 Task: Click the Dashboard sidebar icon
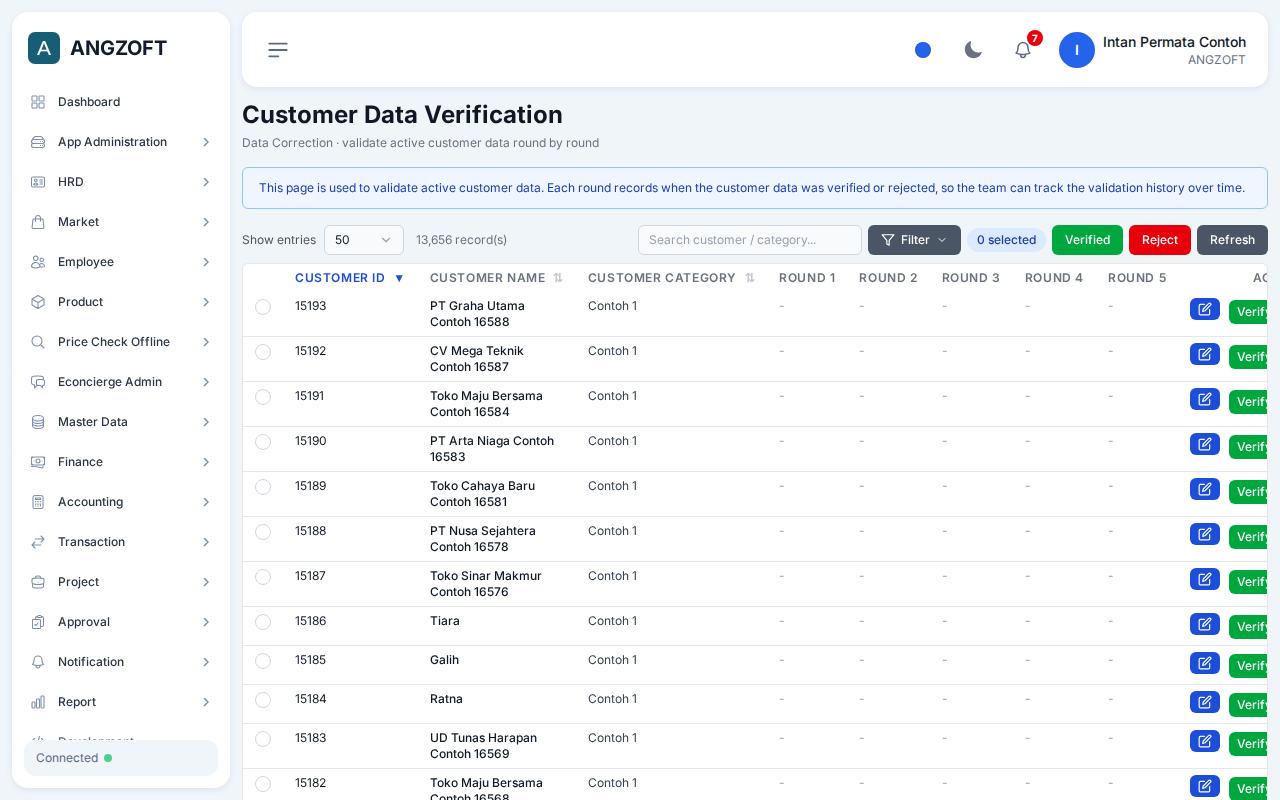38,102
